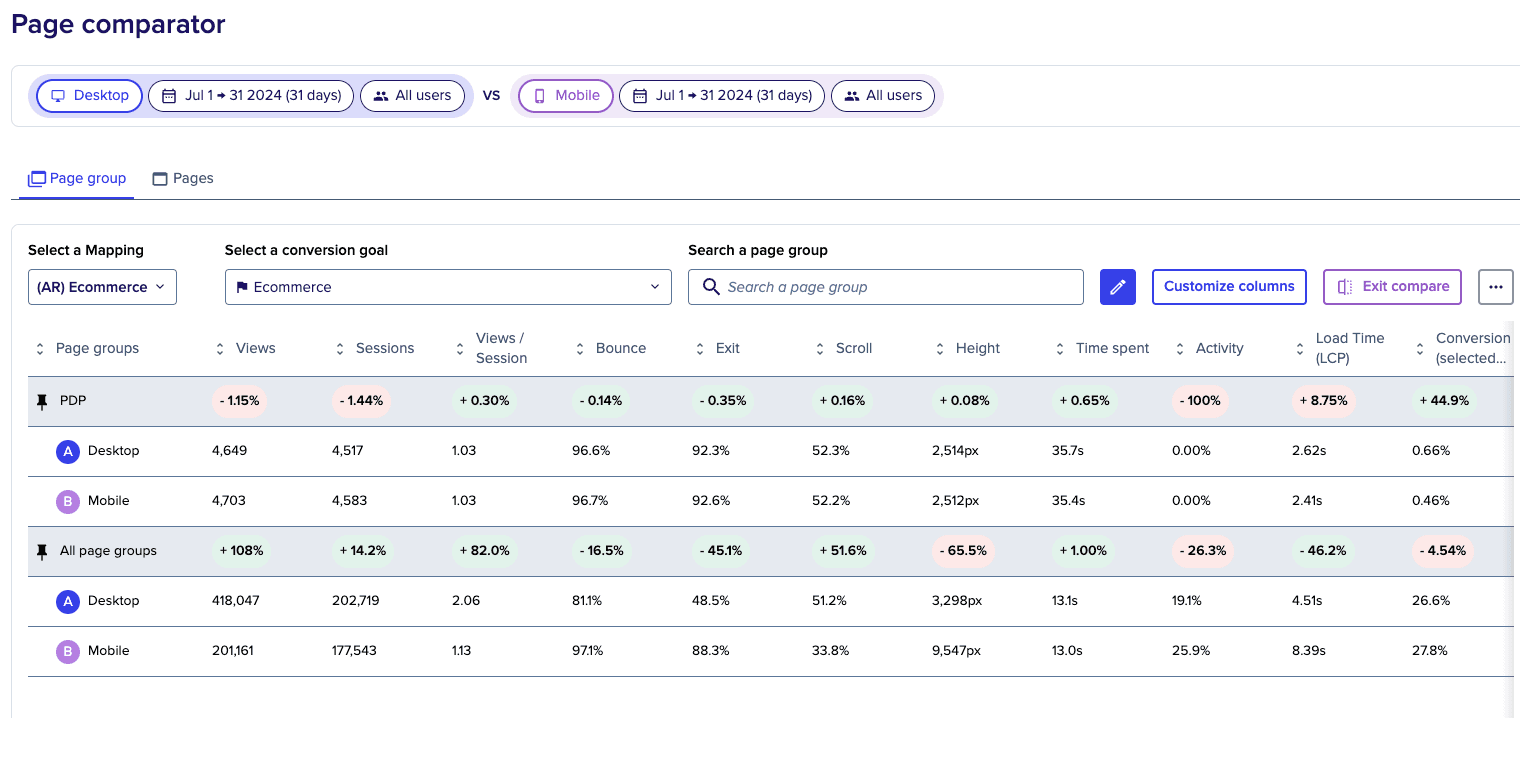Screen dimensions: 1520x761
Task: Toggle sorting on the Bounce column
Action: pyautogui.click(x=580, y=348)
